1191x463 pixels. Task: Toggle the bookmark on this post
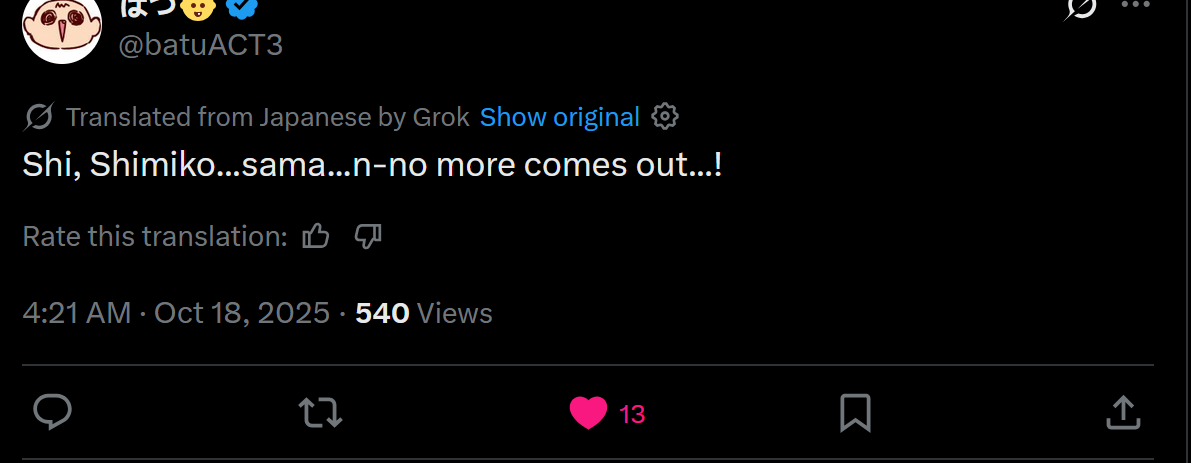(x=855, y=412)
